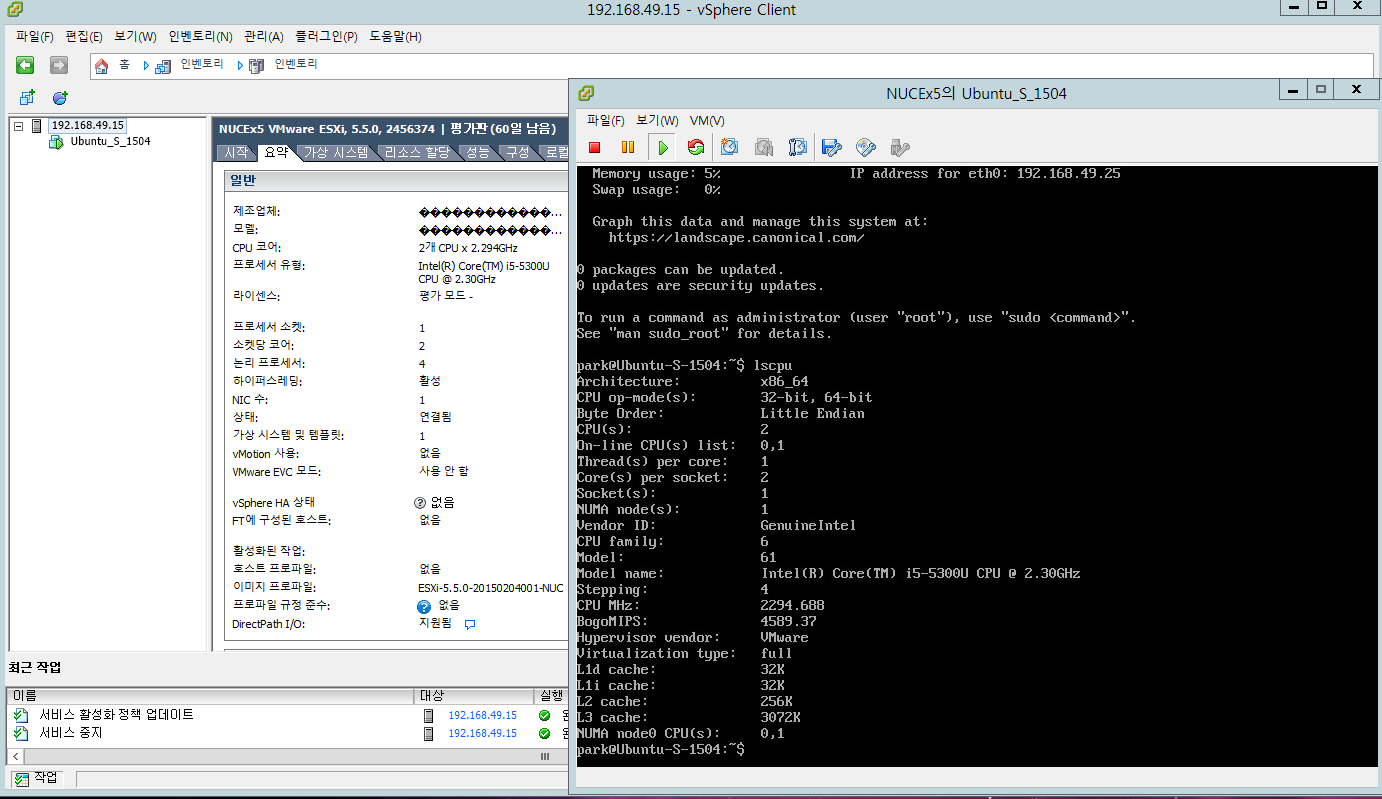Click DirectPath I/O speech bubble icon

(x=470, y=624)
